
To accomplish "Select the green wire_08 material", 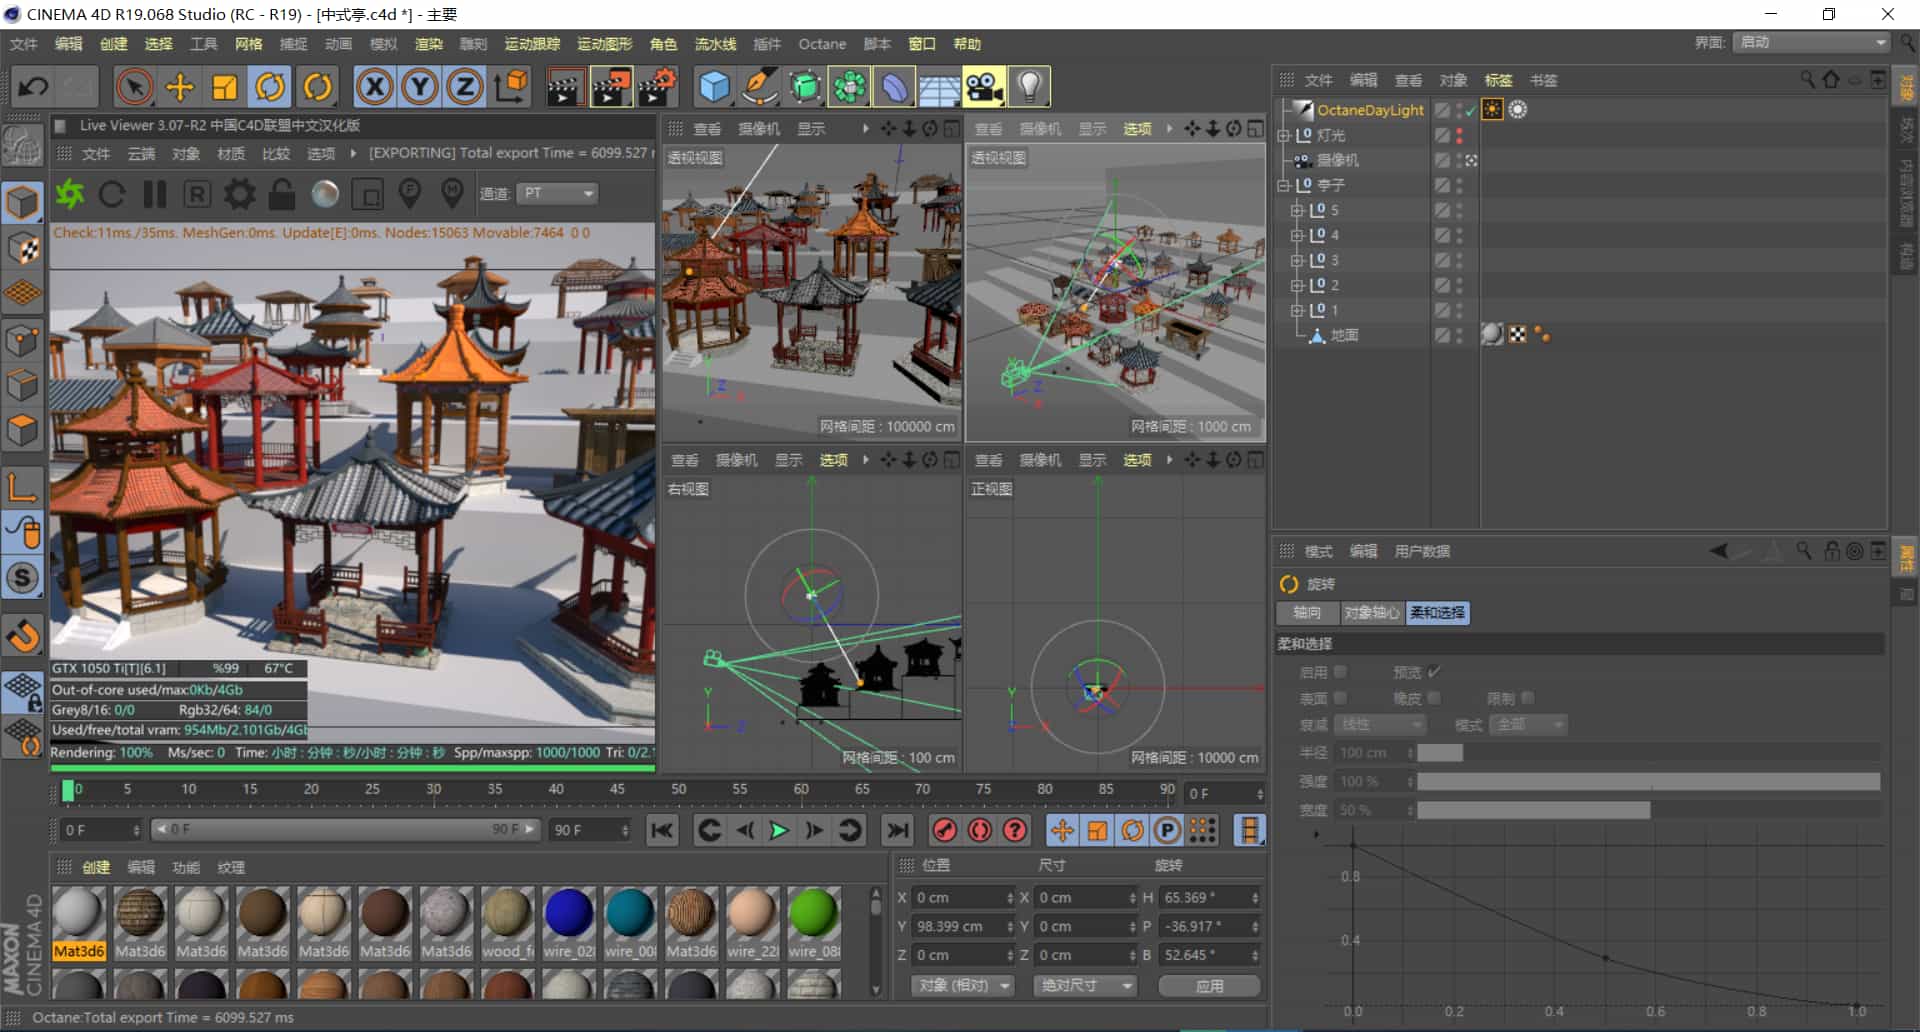I will 813,912.
